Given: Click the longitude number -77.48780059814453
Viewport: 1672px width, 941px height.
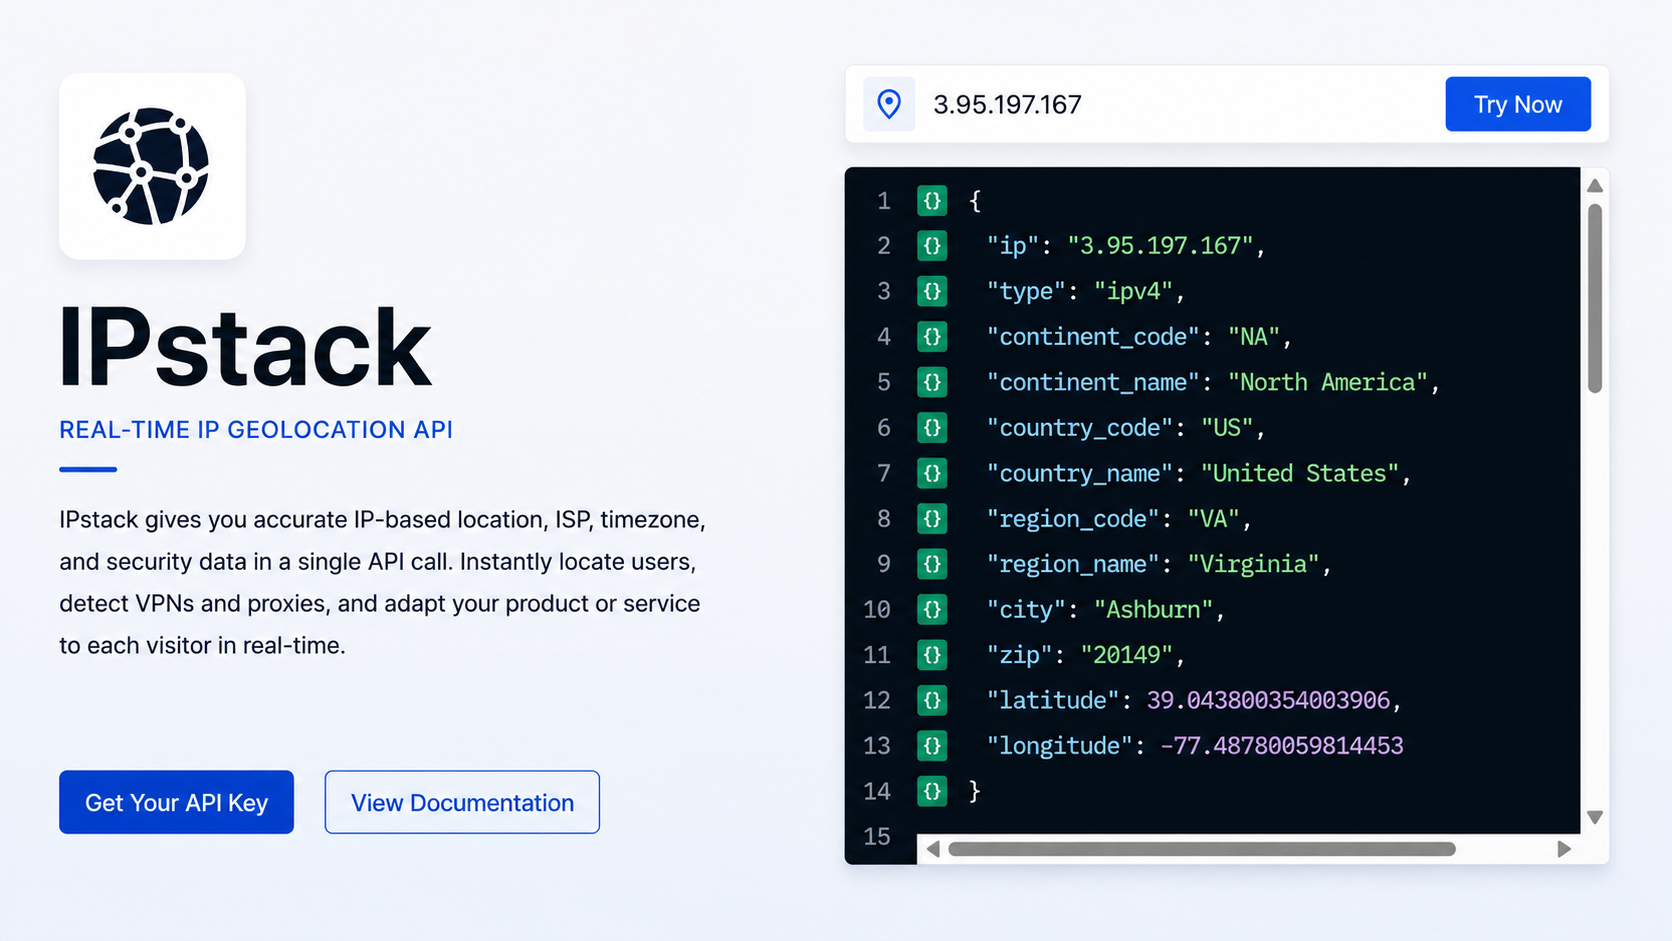Looking at the screenshot, I should 1281,746.
